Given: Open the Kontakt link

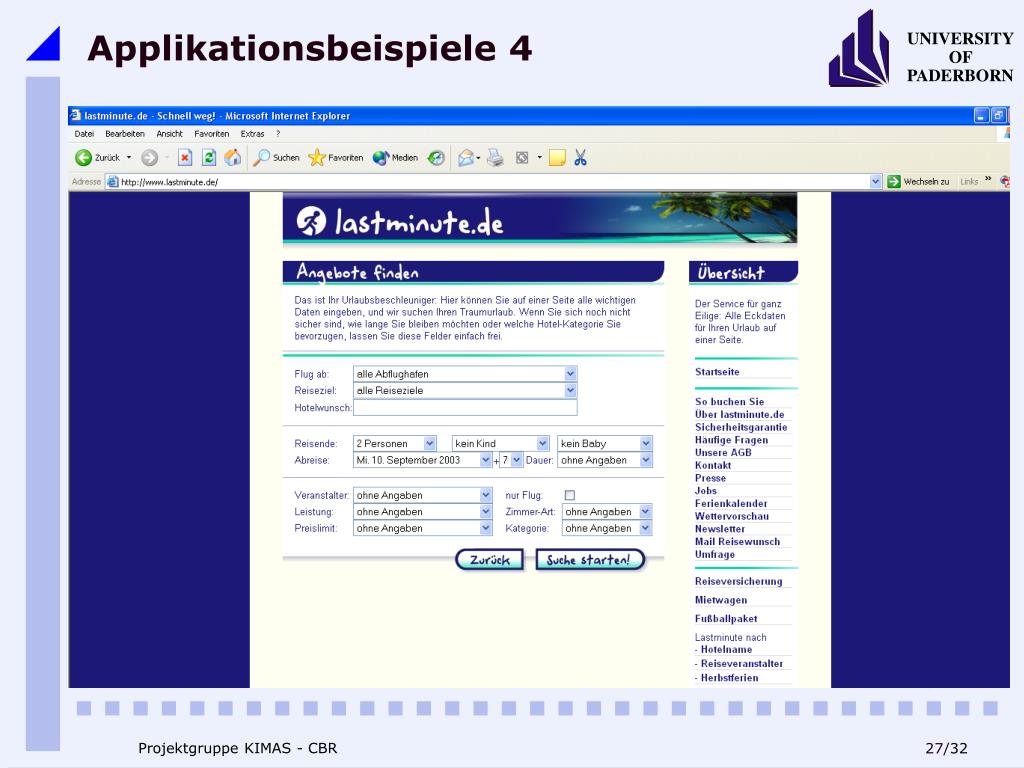Looking at the screenshot, I should (712, 465).
